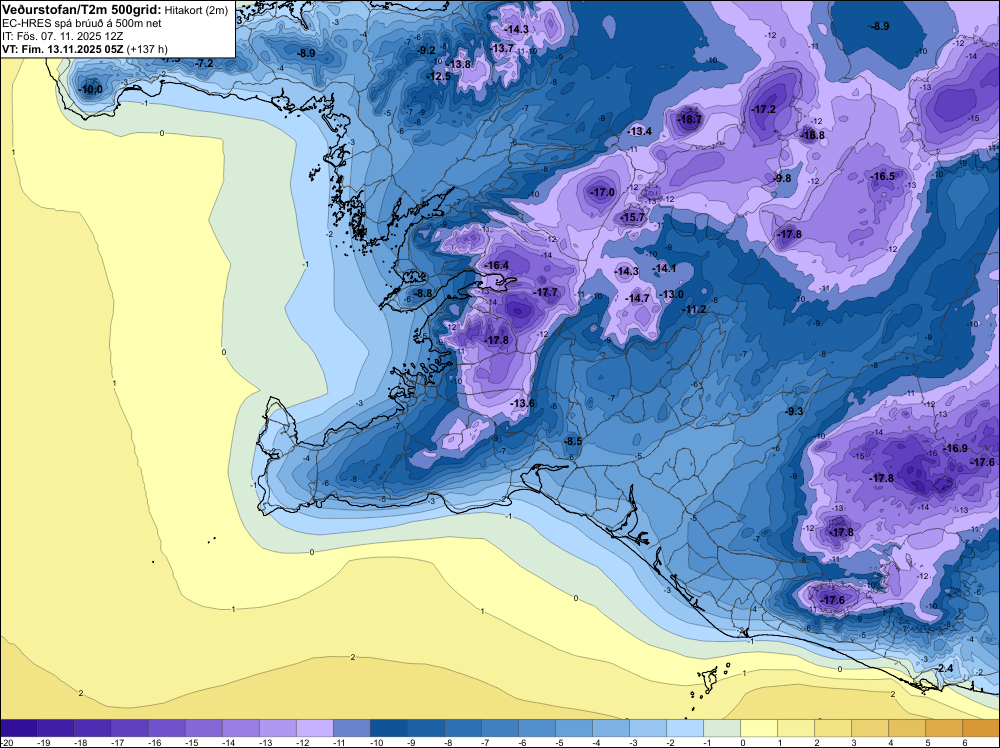Click the -13.7 temperature label on map
Viewport: 1000px width, 748px height.
tap(501, 48)
